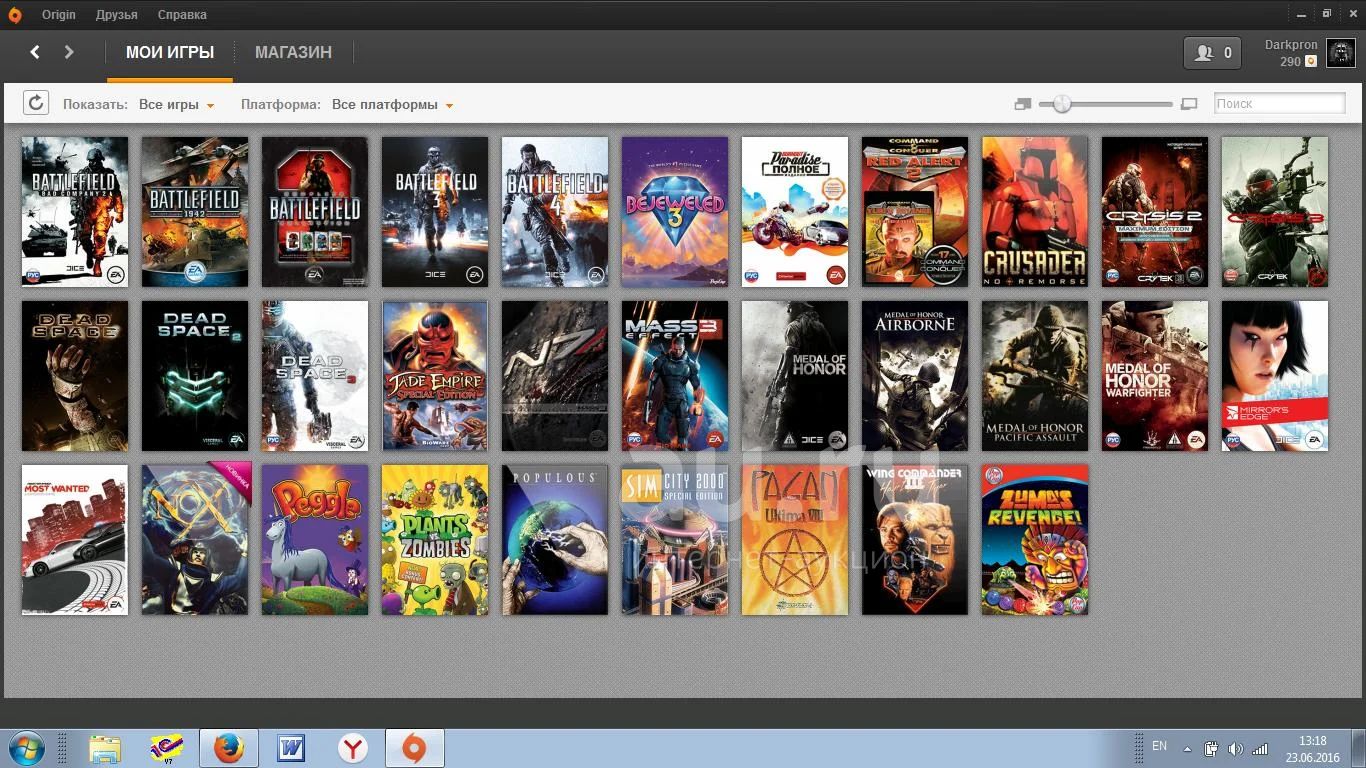
Task: Switch to the МАГАЗИН tab
Action: (x=293, y=52)
